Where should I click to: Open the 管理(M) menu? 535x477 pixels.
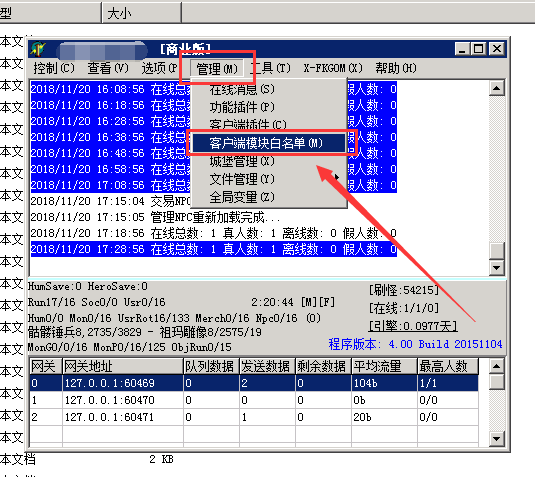click(217, 69)
